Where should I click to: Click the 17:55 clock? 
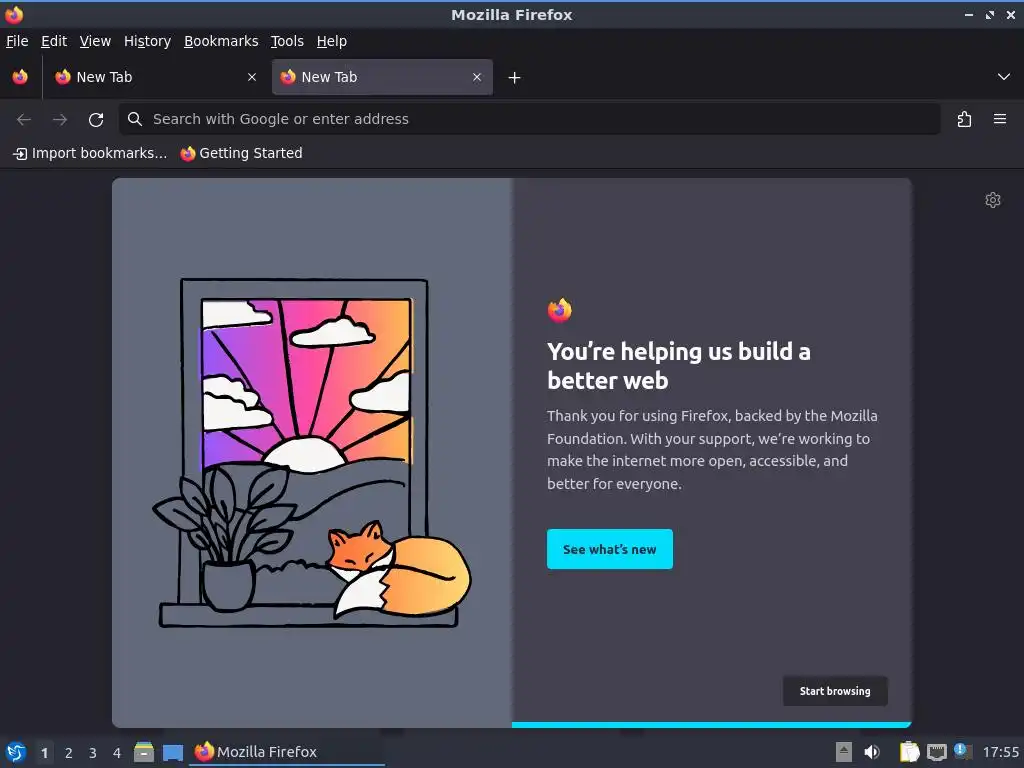click(1000, 752)
